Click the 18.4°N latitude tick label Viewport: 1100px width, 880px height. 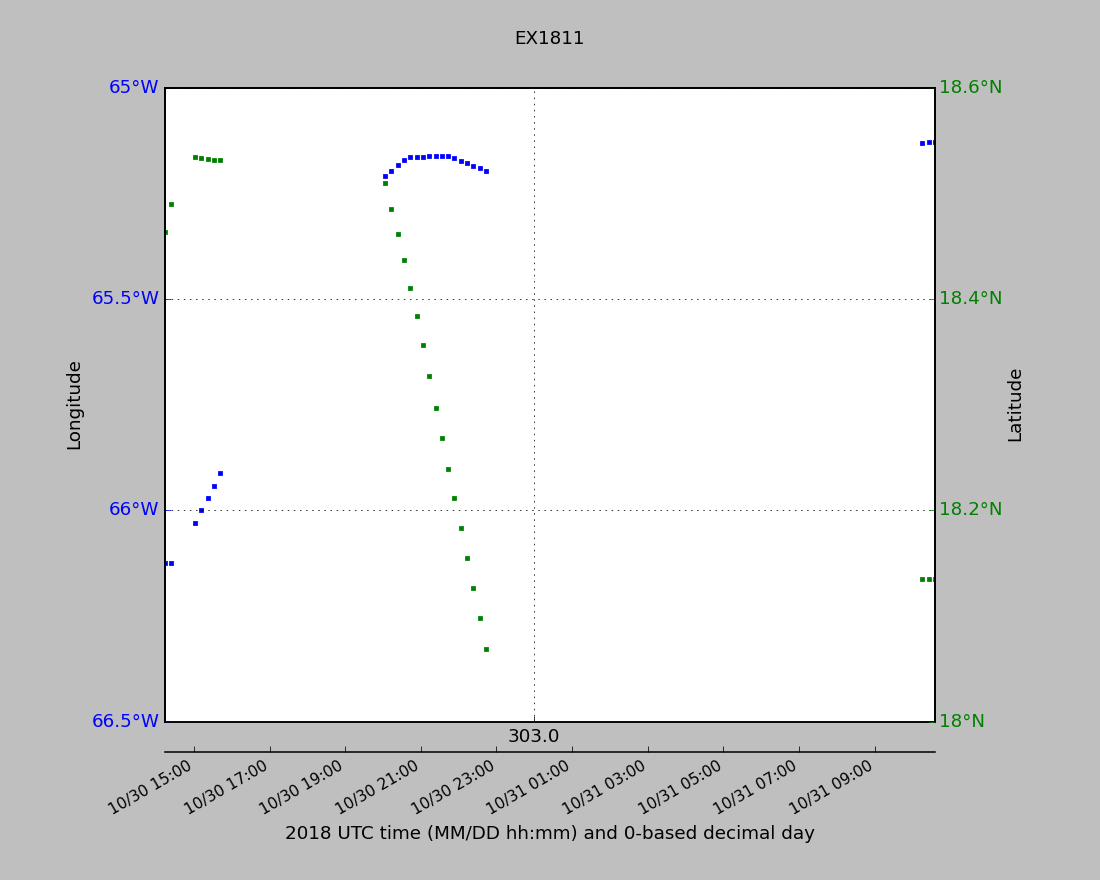[x=970, y=298]
